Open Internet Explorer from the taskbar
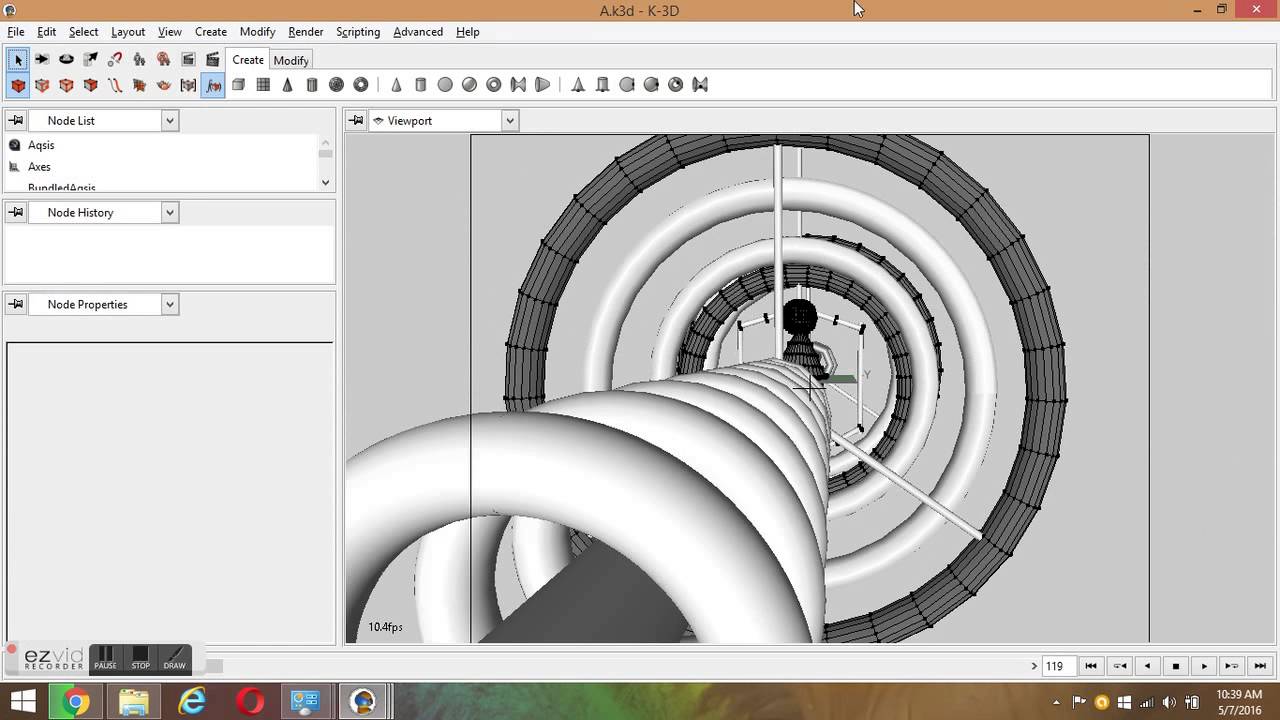Viewport: 1280px width, 720px height. [191, 701]
